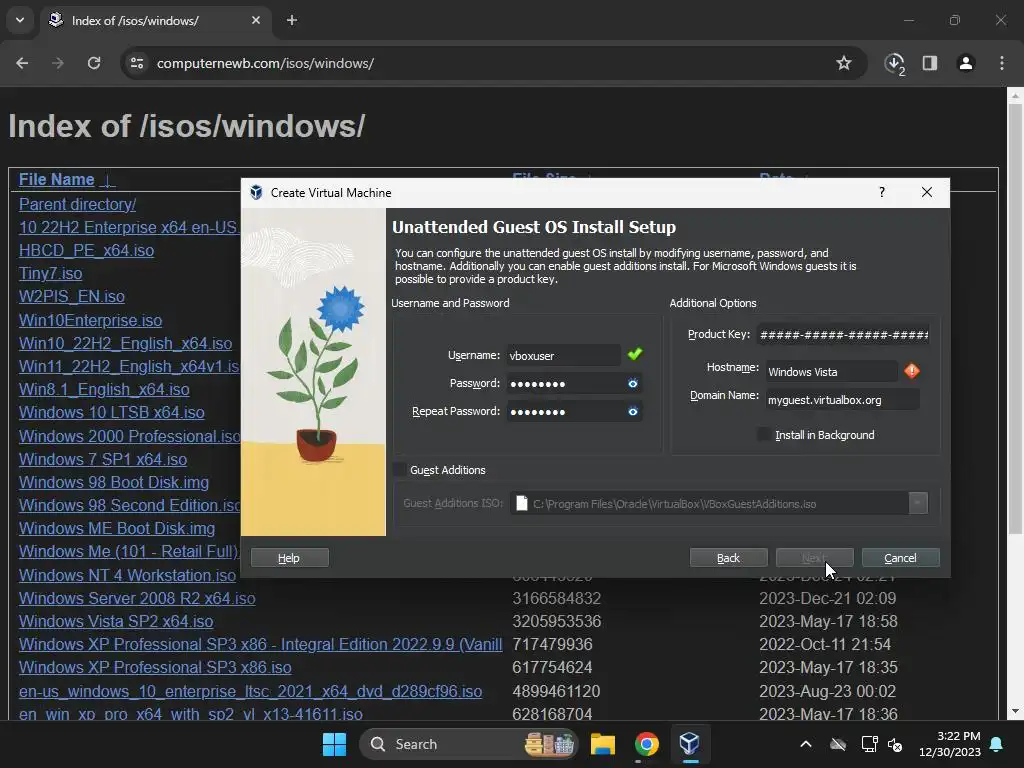The height and width of the screenshot is (768, 1024).
Task: Click the green checkmark beside Username
Action: pyautogui.click(x=635, y=354)
